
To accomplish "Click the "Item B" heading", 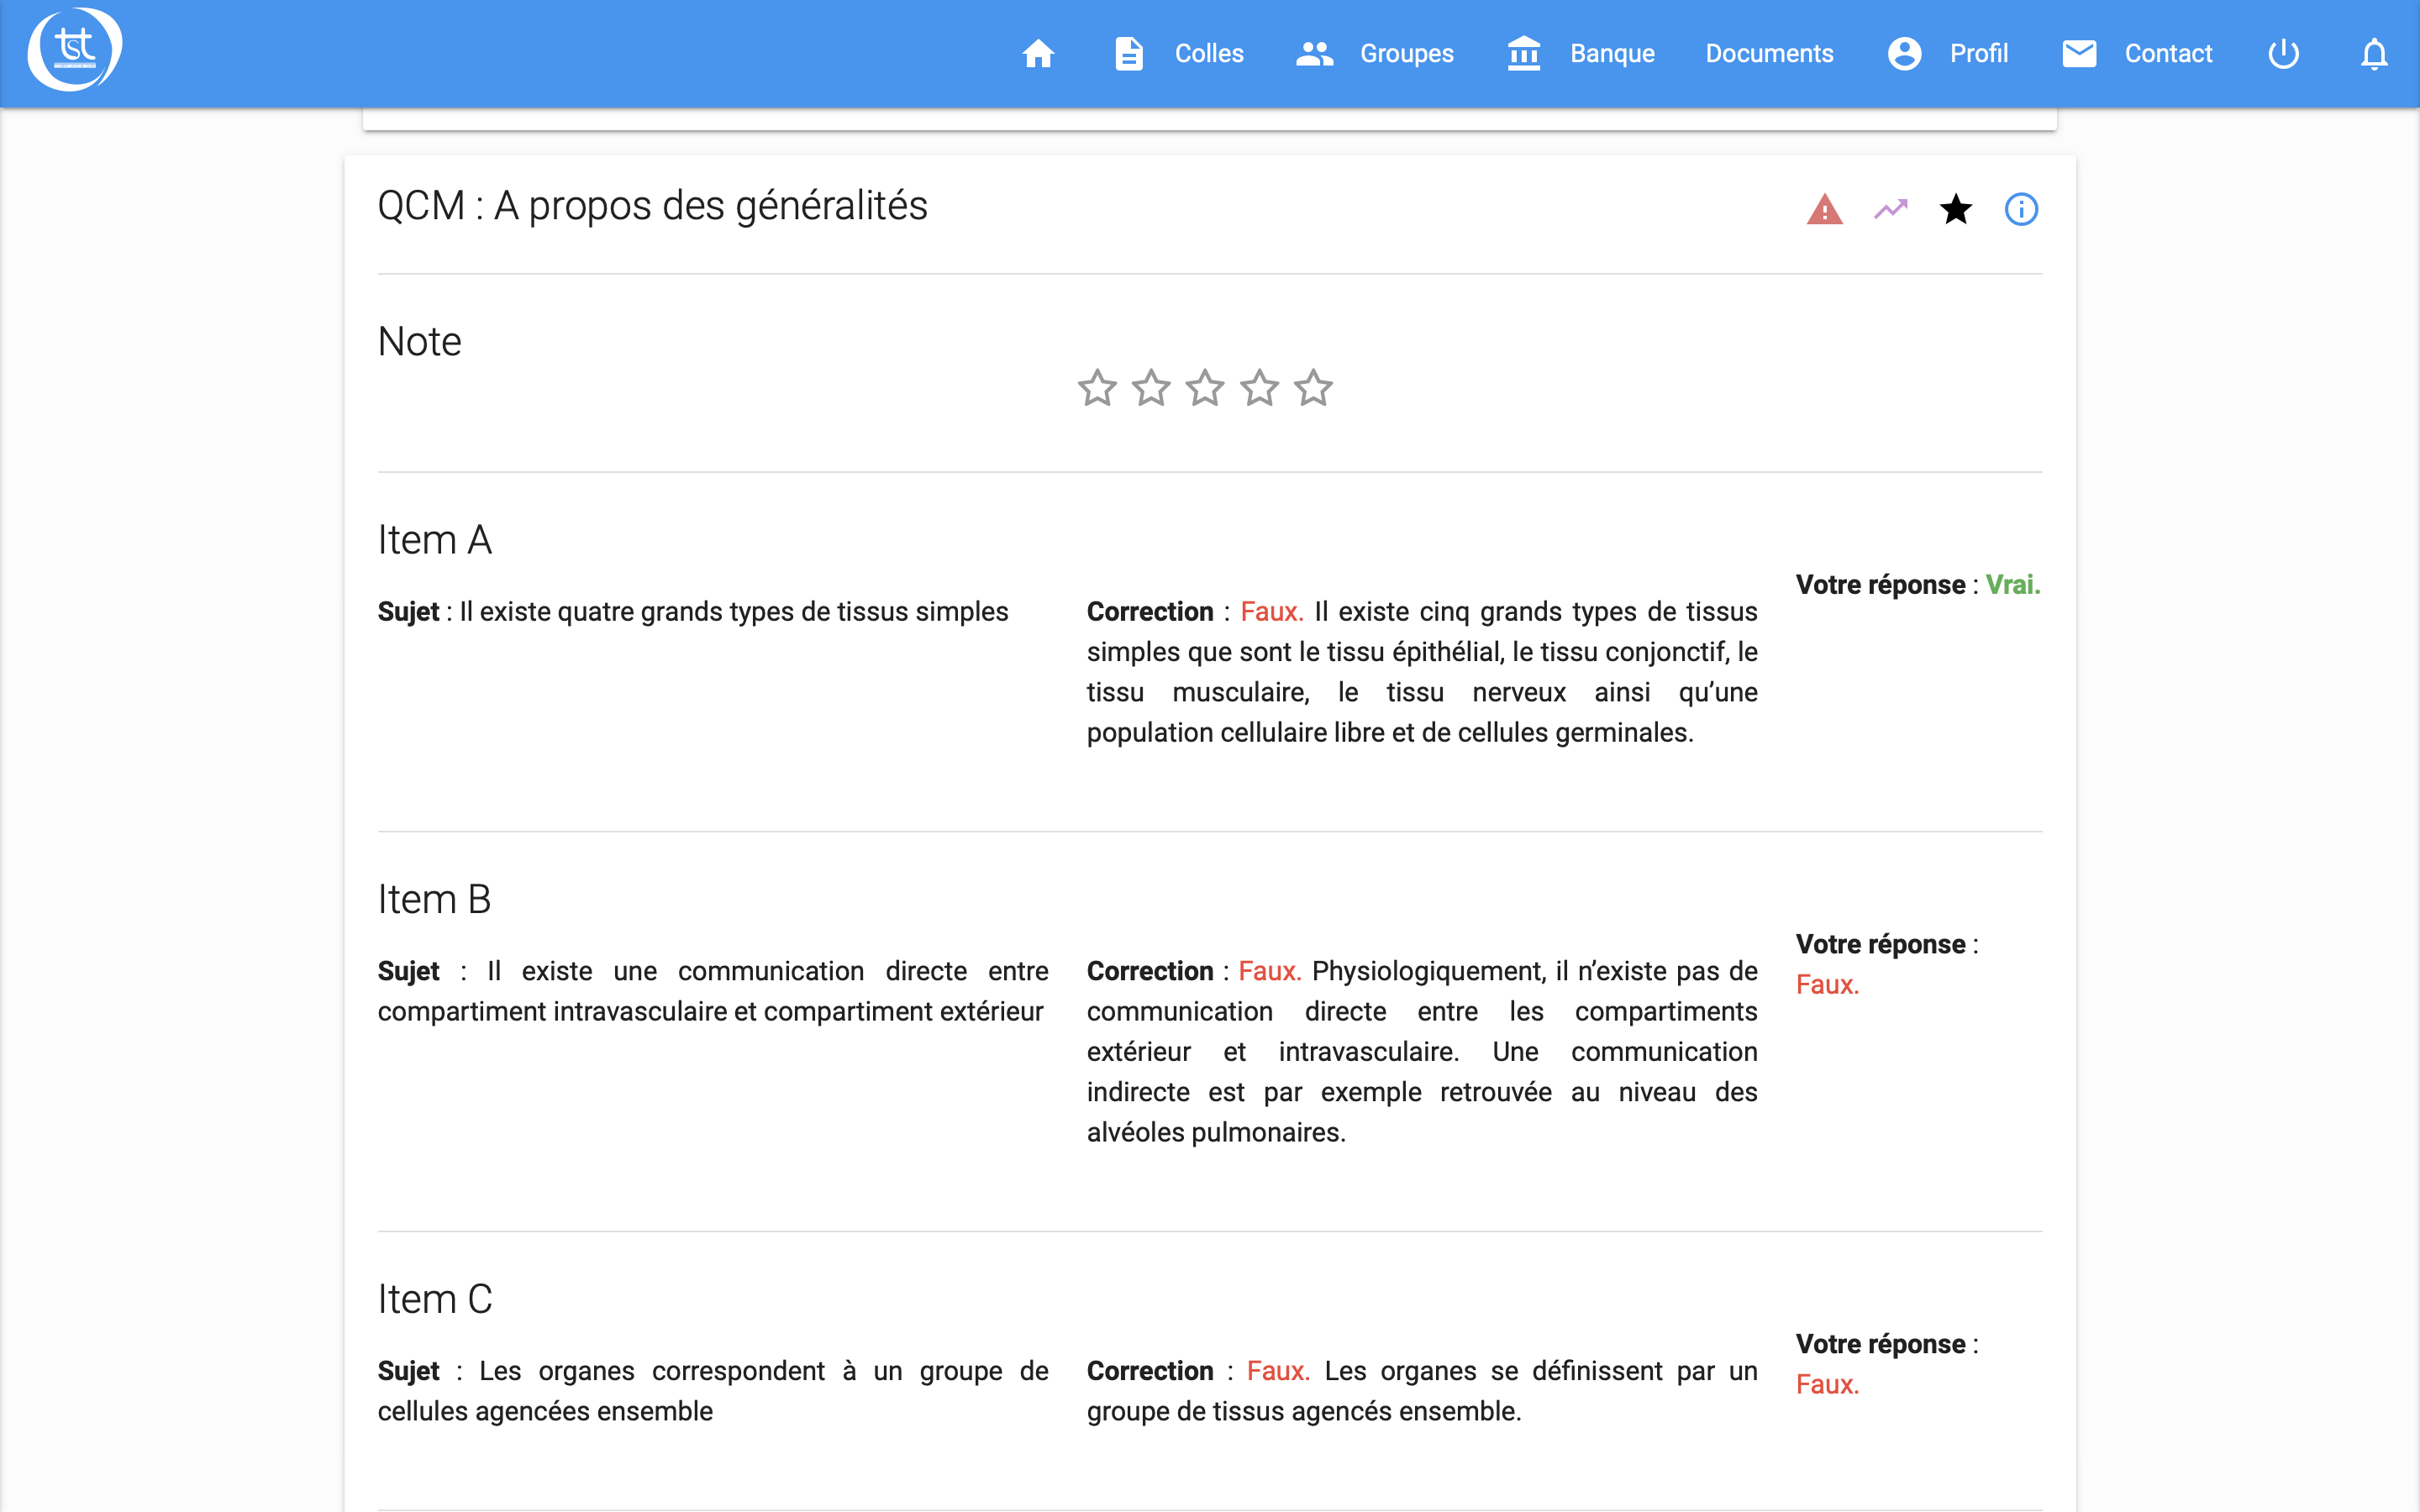I will tap(434, 900).
